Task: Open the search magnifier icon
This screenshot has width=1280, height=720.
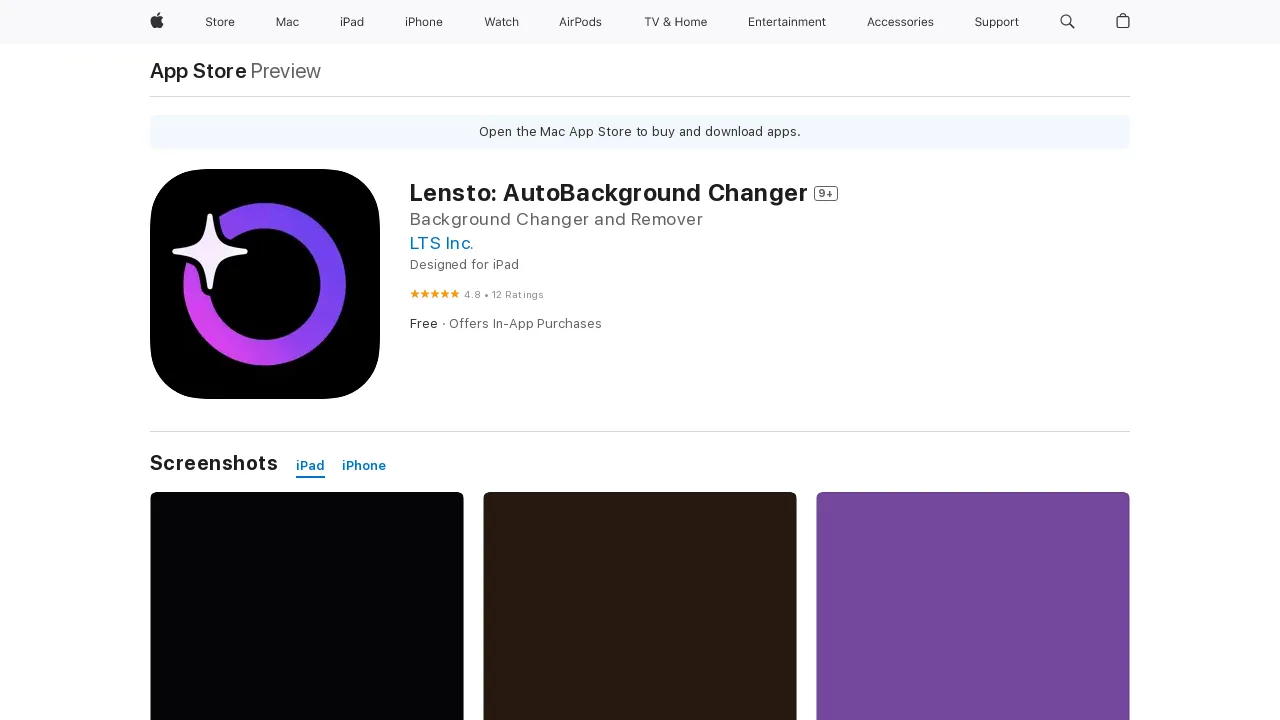Action: 1067,21
